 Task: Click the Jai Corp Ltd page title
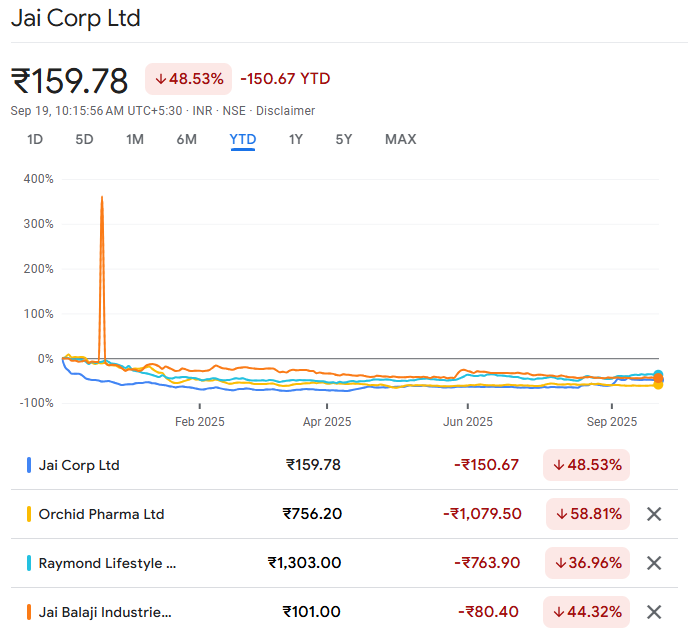click(x=75, y=18)
